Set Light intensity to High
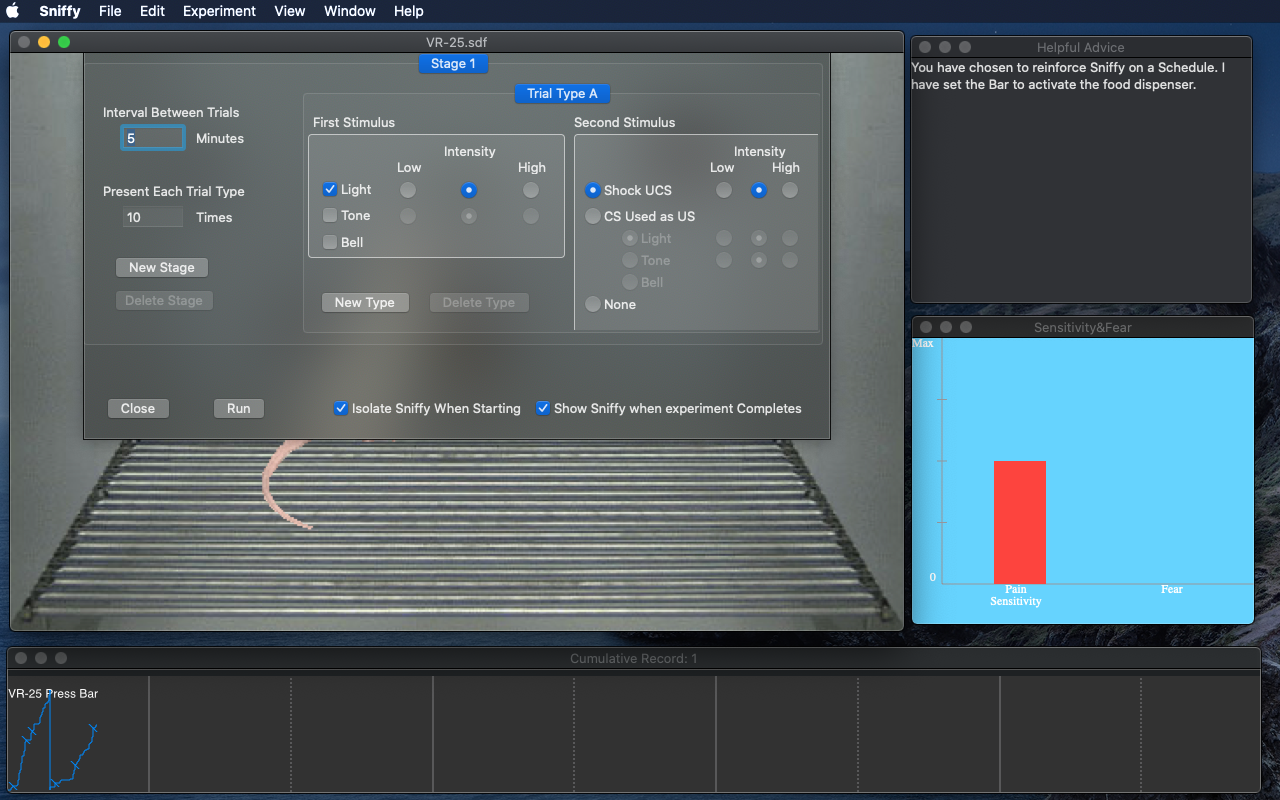This screenshot has height=800, width=1280. click(531, 190)
